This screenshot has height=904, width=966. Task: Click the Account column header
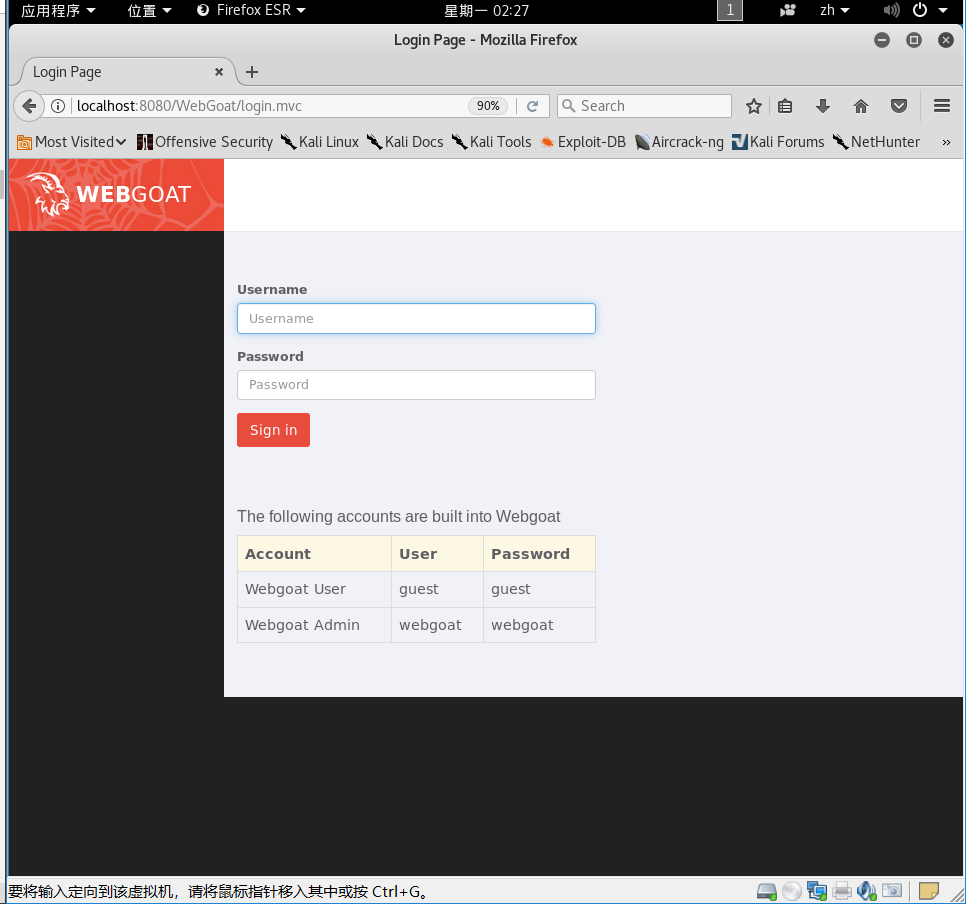pyautogui.click(x=314, y=554)
